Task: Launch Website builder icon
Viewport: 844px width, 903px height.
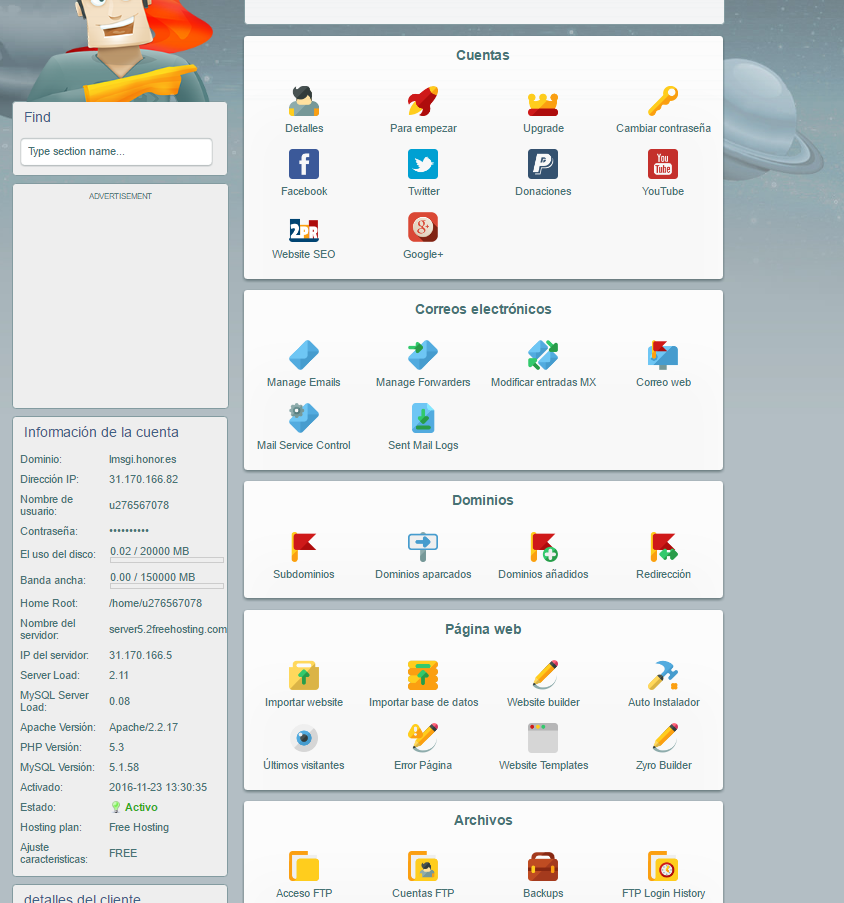Action: 543,676
